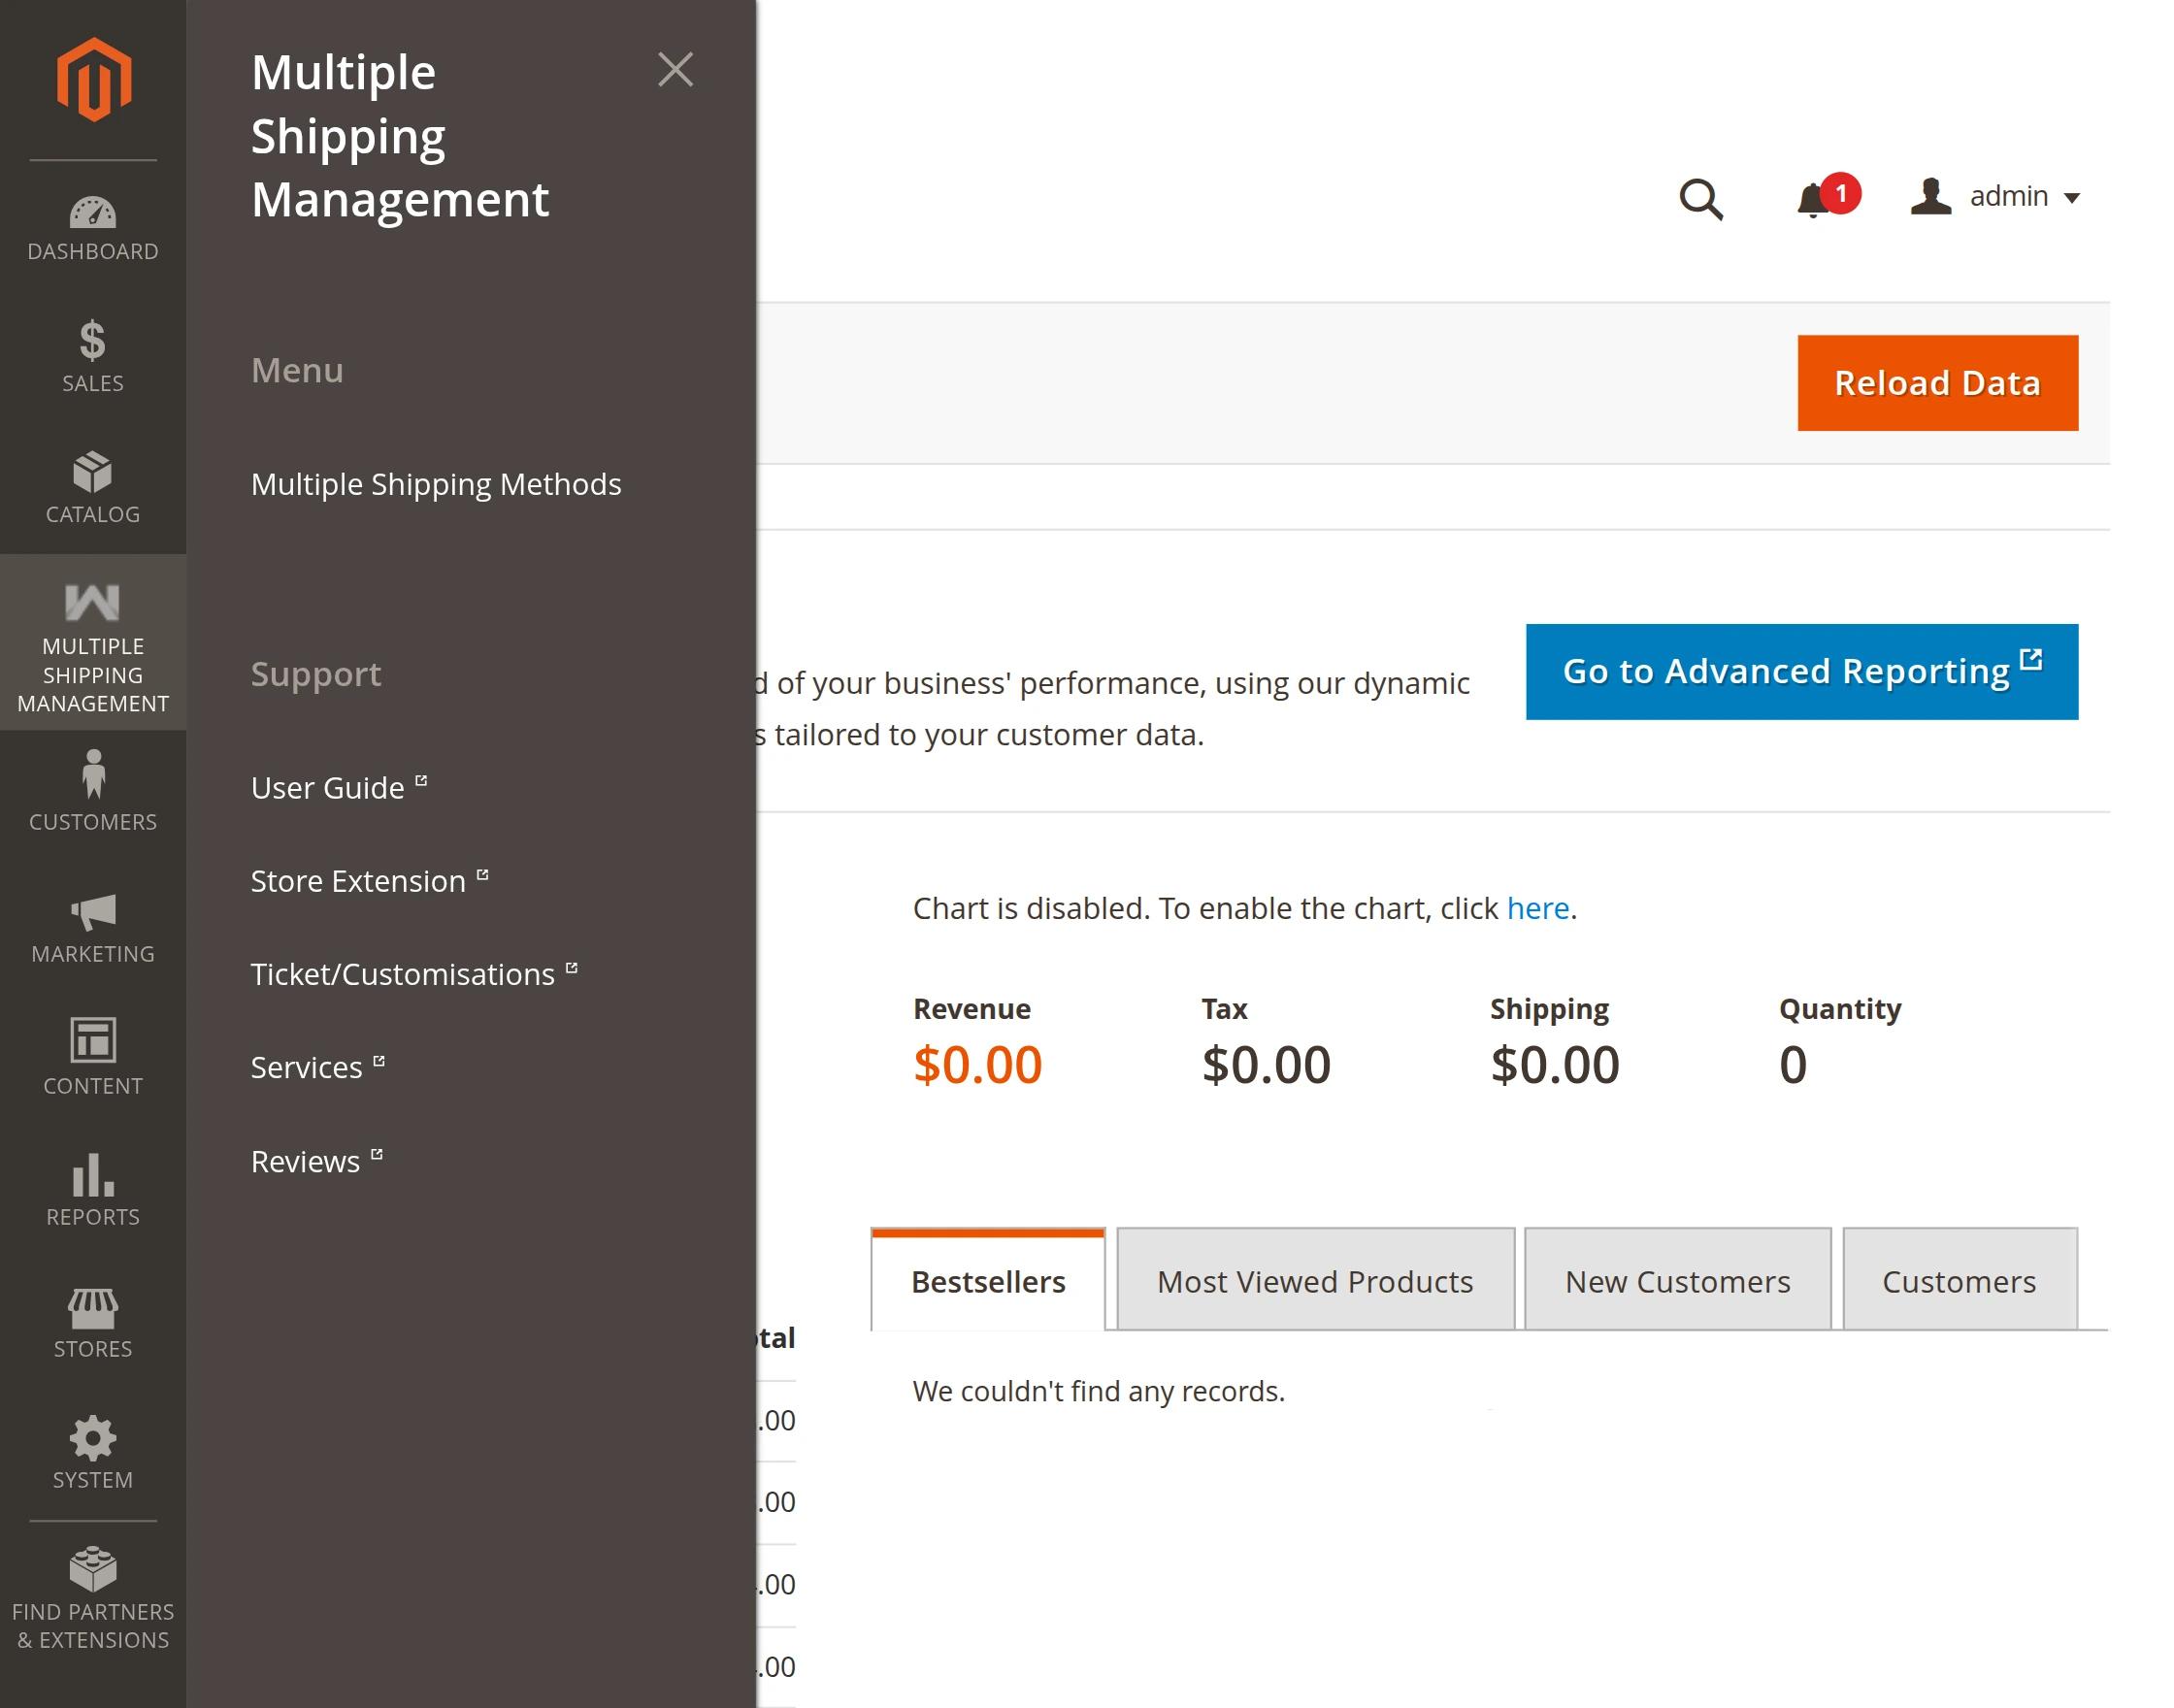This screenshot has height=1708, width=2174.
Task: Open the Customers person icon menu
Action: [x=93, y=790]
